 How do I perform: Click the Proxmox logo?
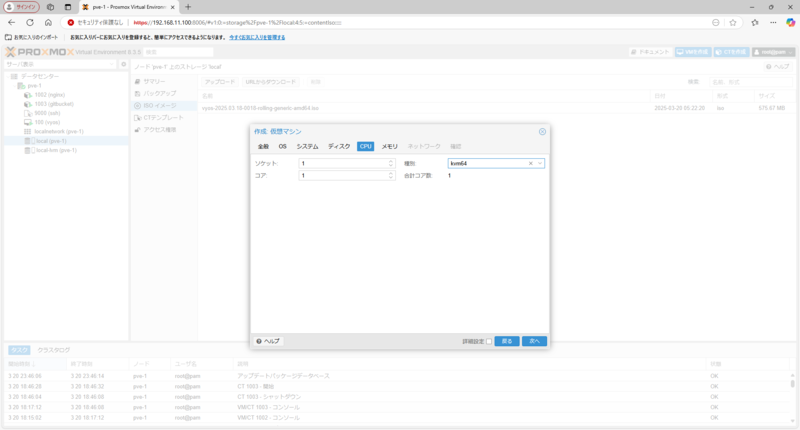pyautogui.click(x=39, y=52)
